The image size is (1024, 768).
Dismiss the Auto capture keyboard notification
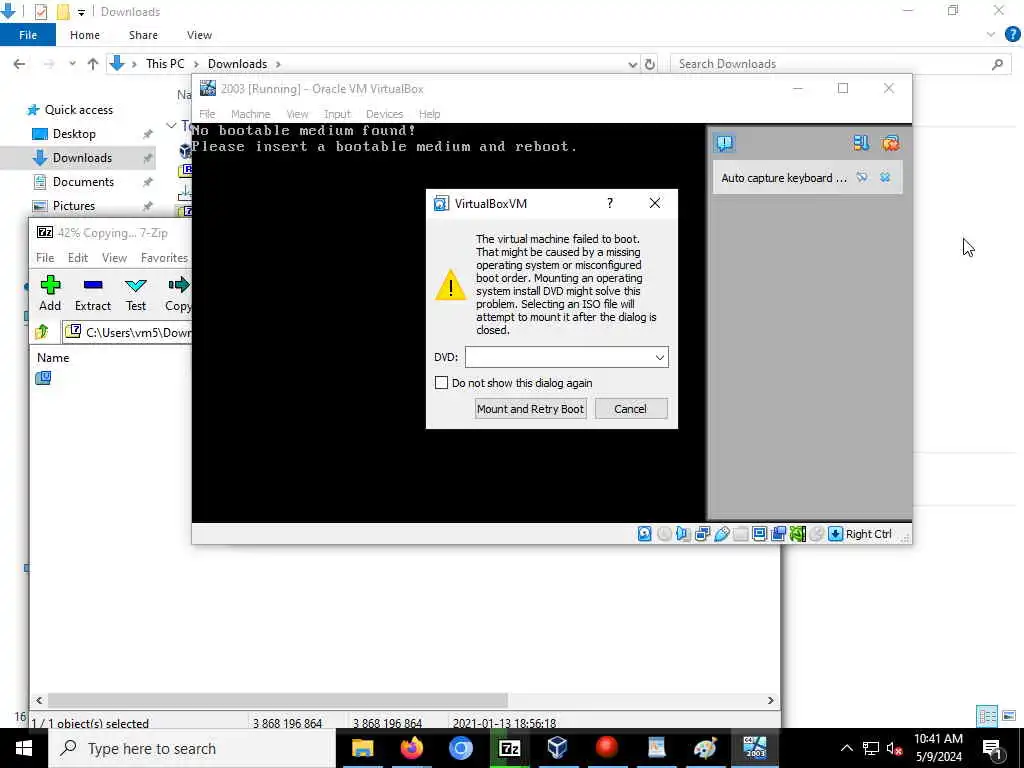click(x=885, y=178)
